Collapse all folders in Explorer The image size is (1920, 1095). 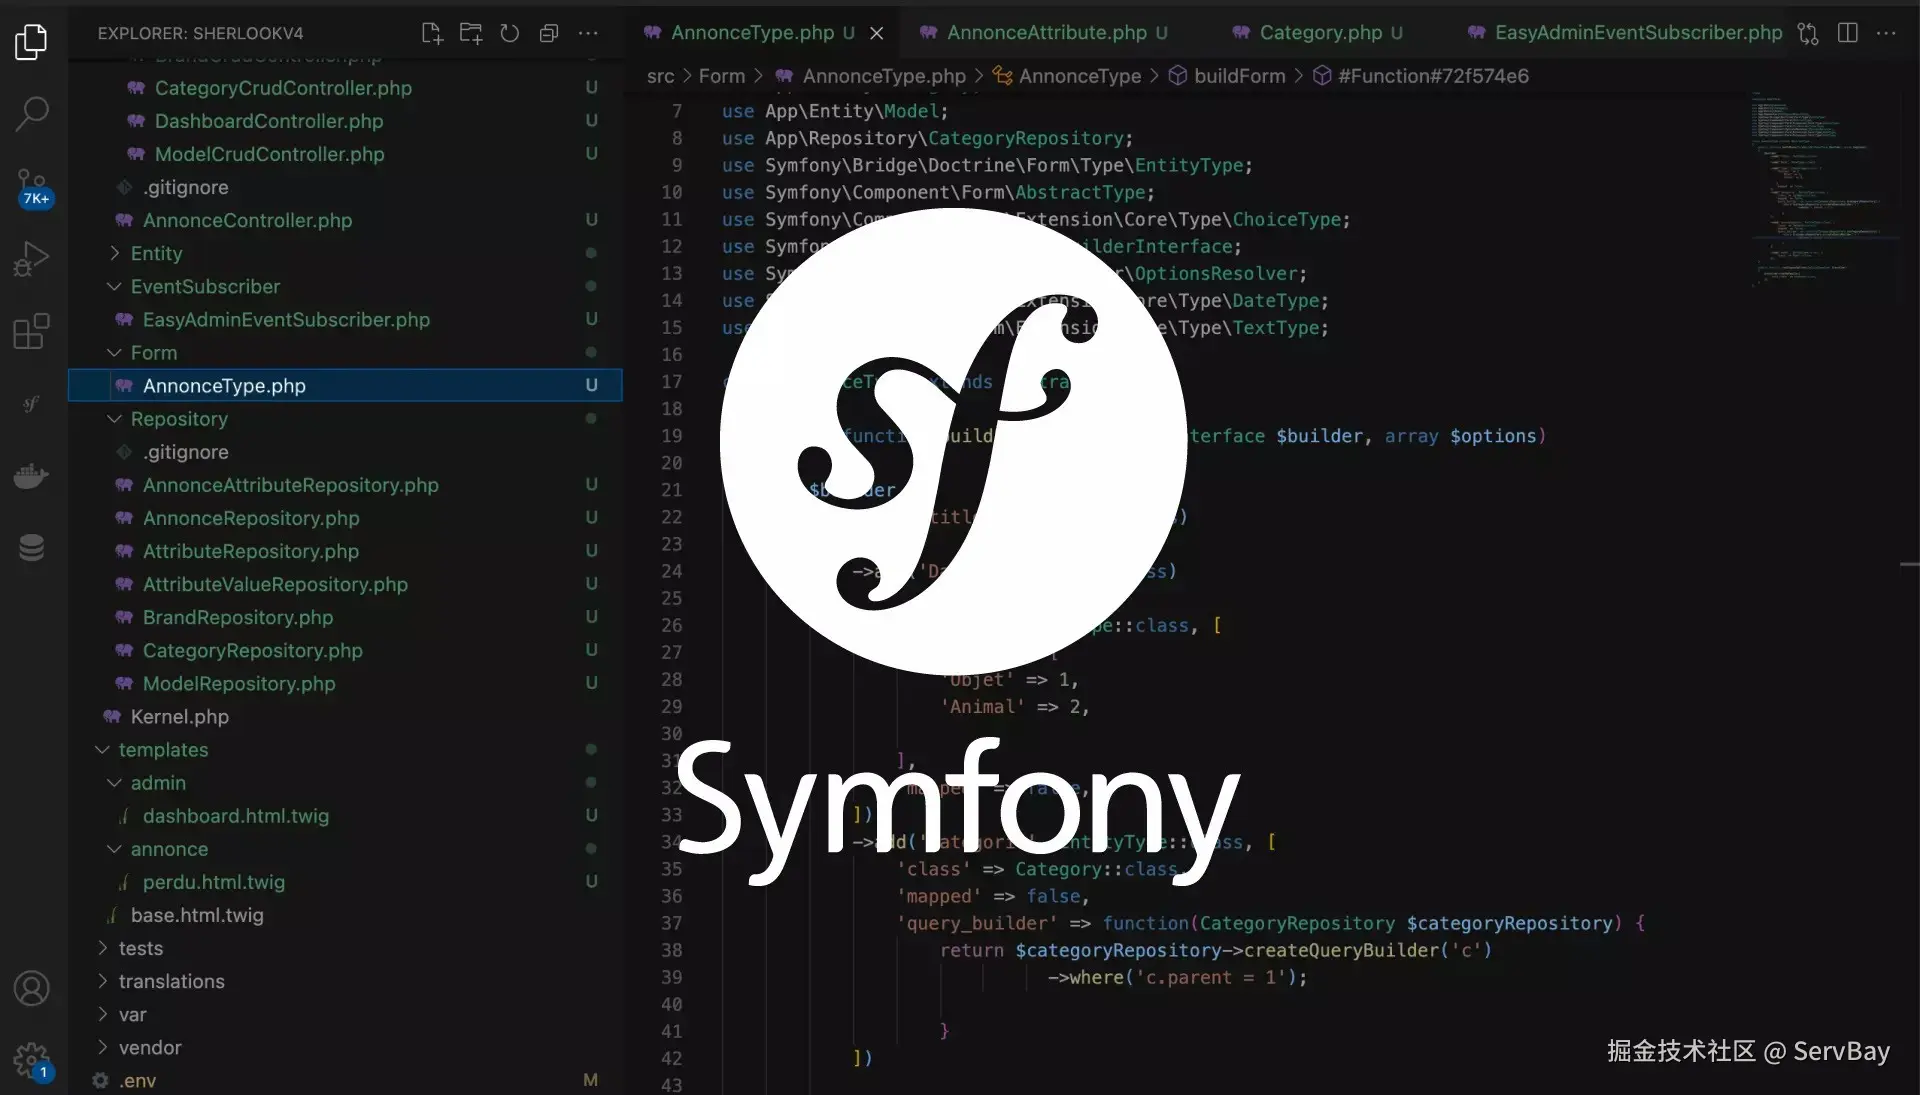click(549, 33)
